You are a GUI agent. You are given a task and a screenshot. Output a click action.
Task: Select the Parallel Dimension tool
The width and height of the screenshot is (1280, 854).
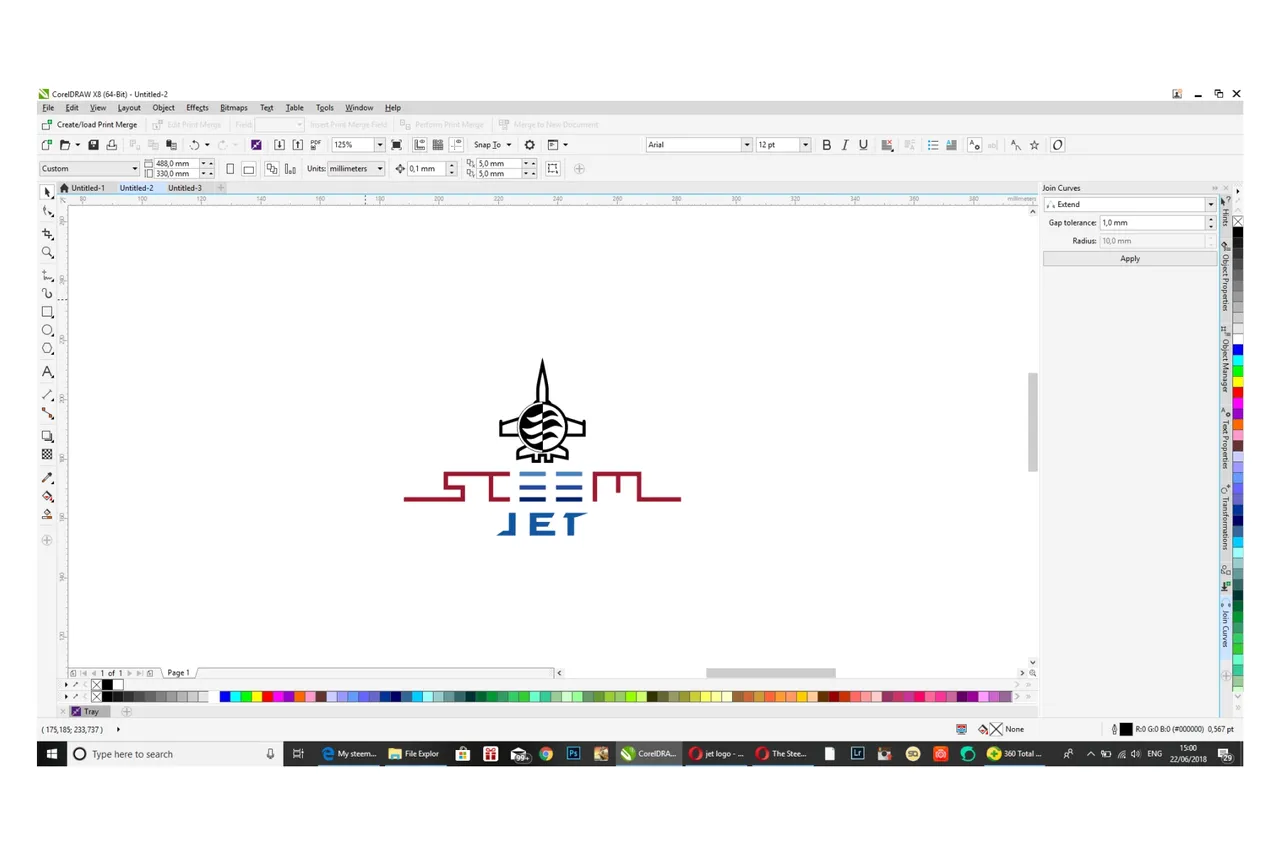tap(47, 395)
